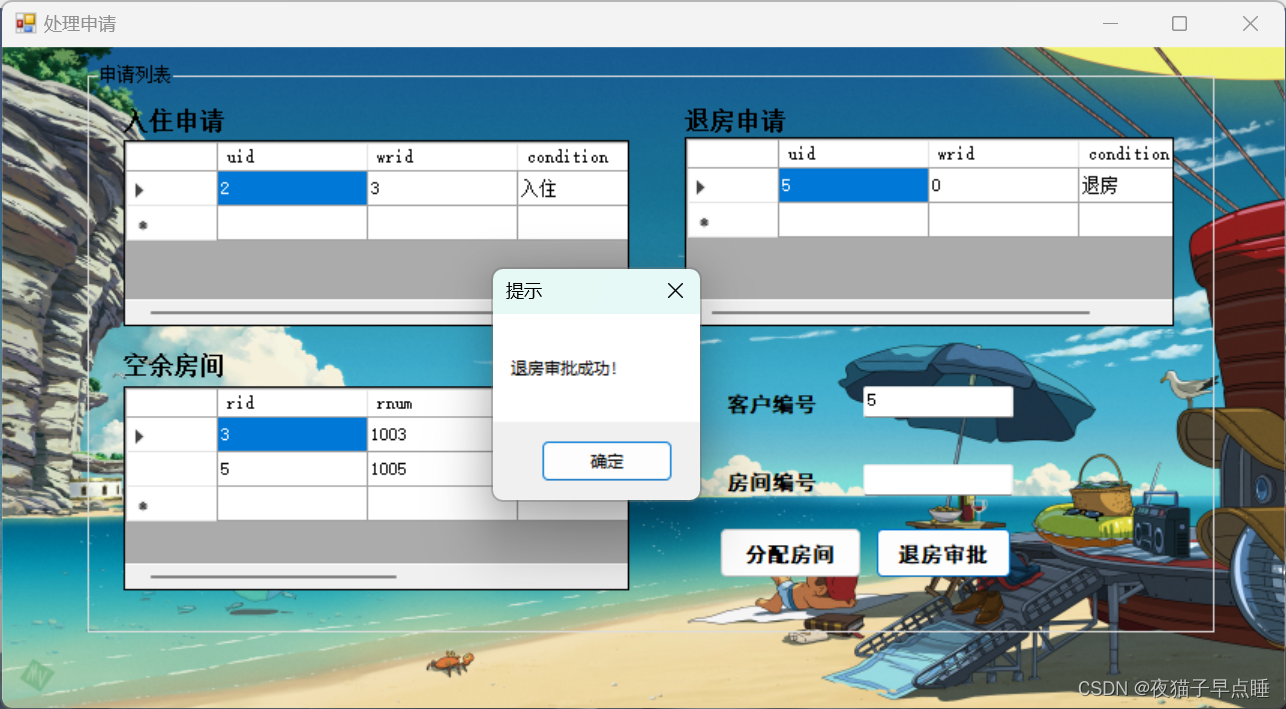Select condition cell 入住 in 入住申请 table

(x=572, y=188)
